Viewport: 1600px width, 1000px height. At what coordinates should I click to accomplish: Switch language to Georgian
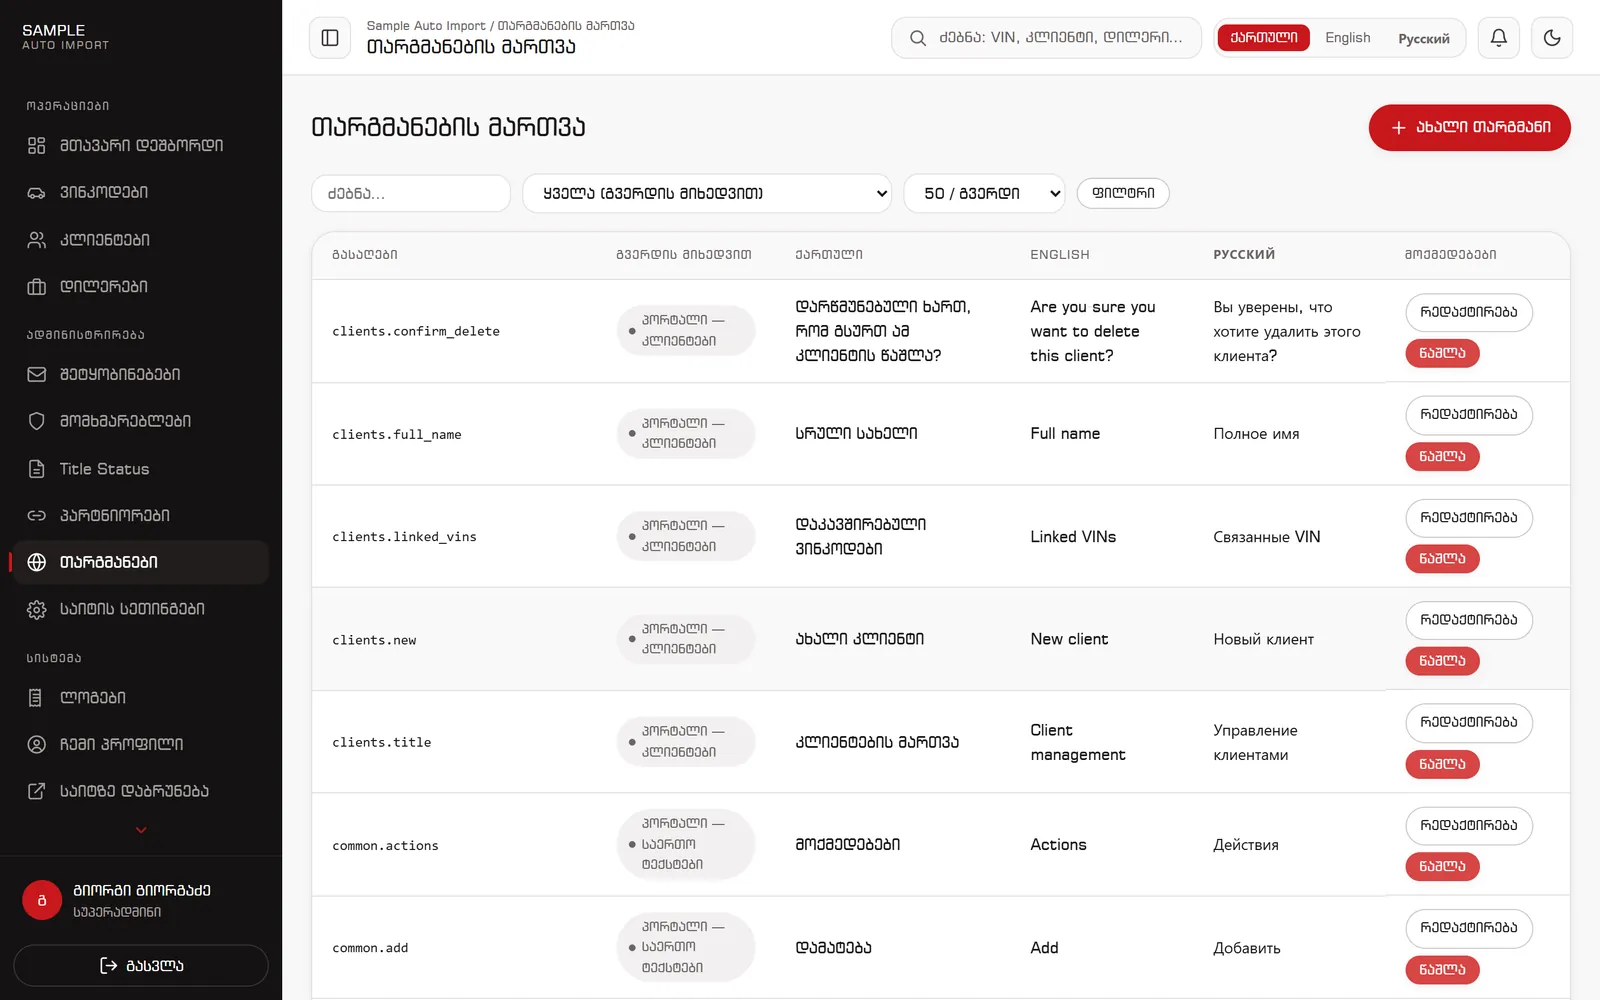pyautogui.click(x=1264, y=38)
